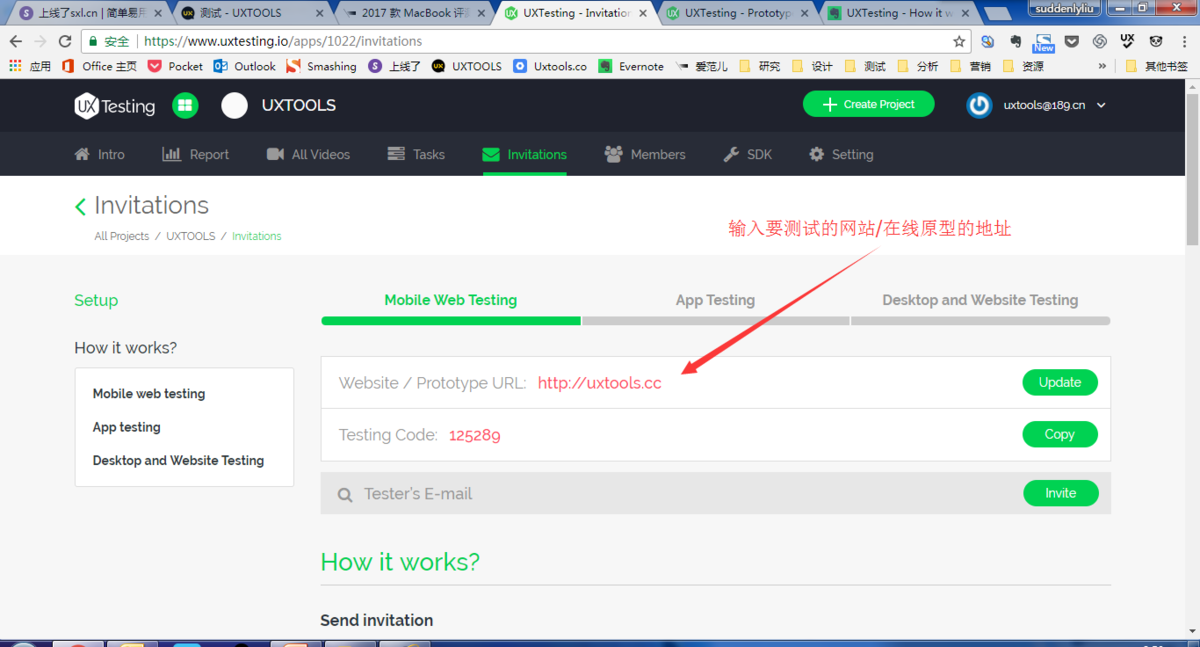Open the Members tab

click(x=645, y=154)
